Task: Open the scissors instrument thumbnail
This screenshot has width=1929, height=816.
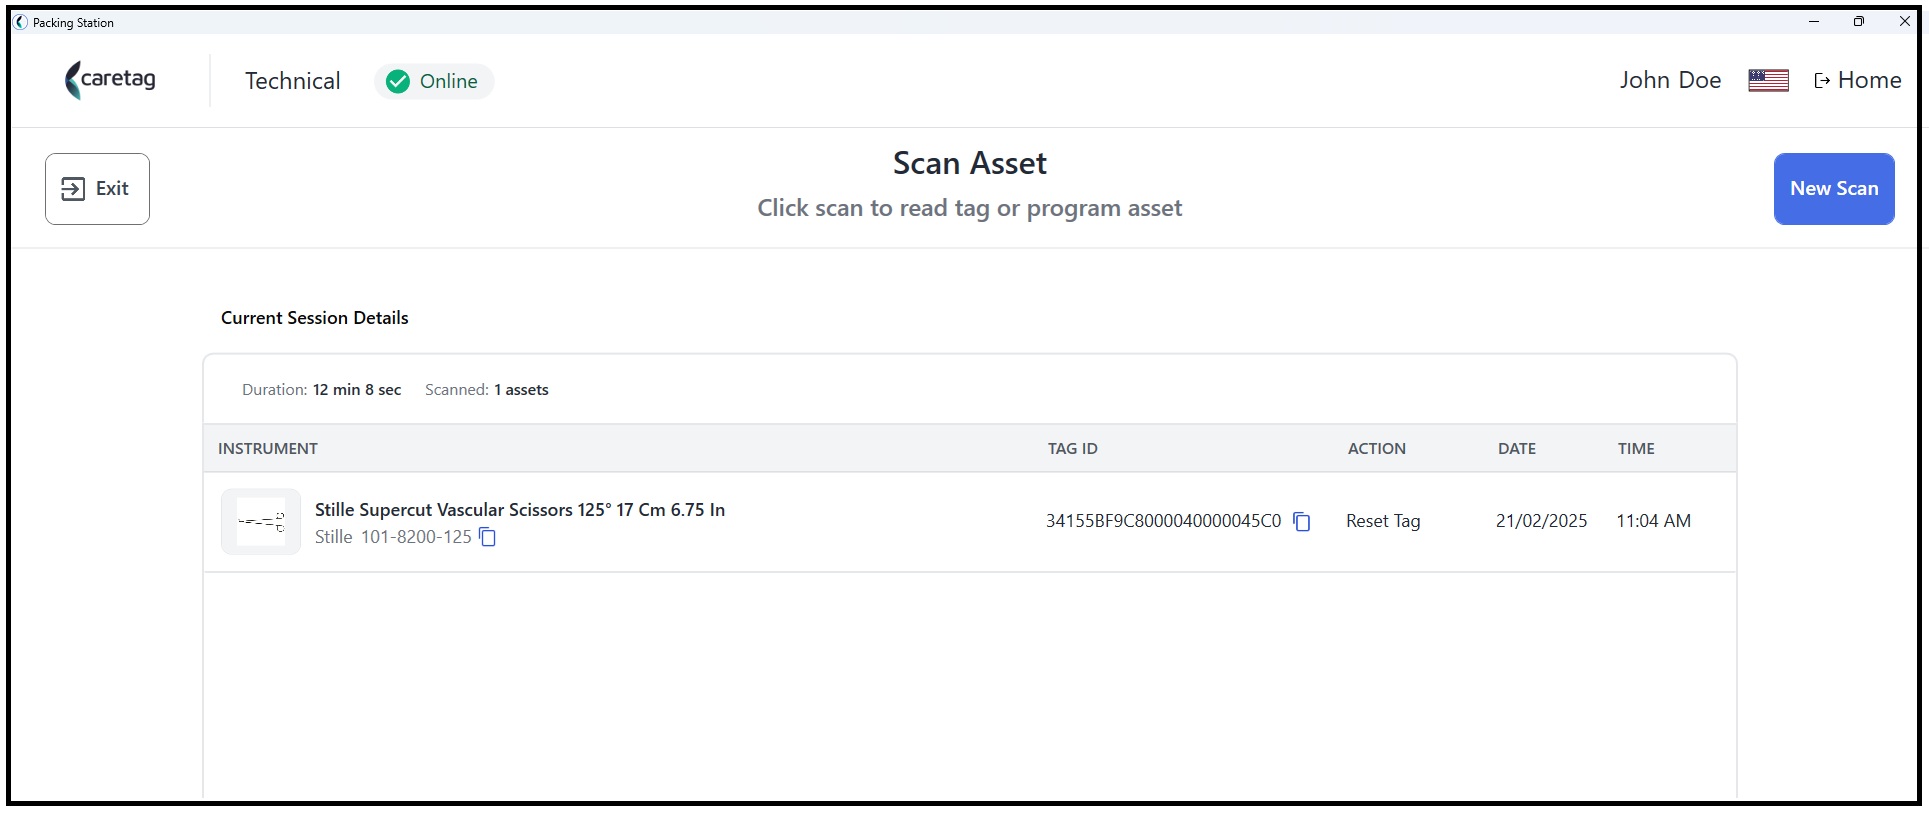Action: [261, 522]
